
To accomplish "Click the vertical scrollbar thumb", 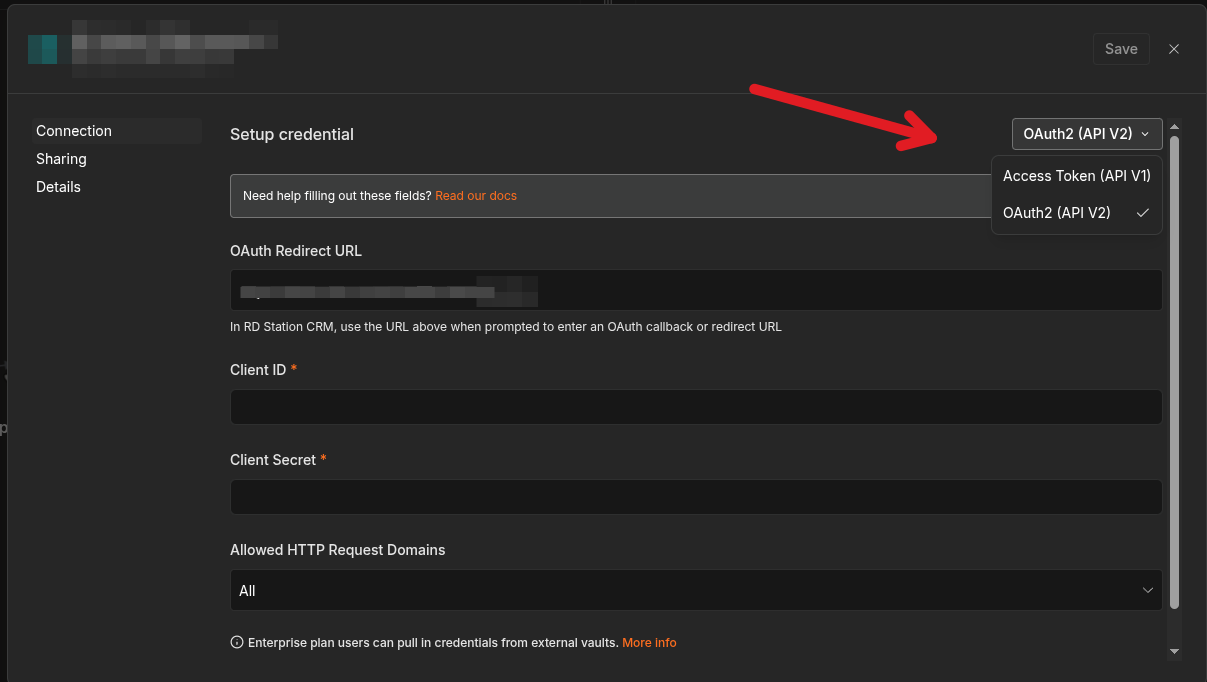I will coord(1175,371).
